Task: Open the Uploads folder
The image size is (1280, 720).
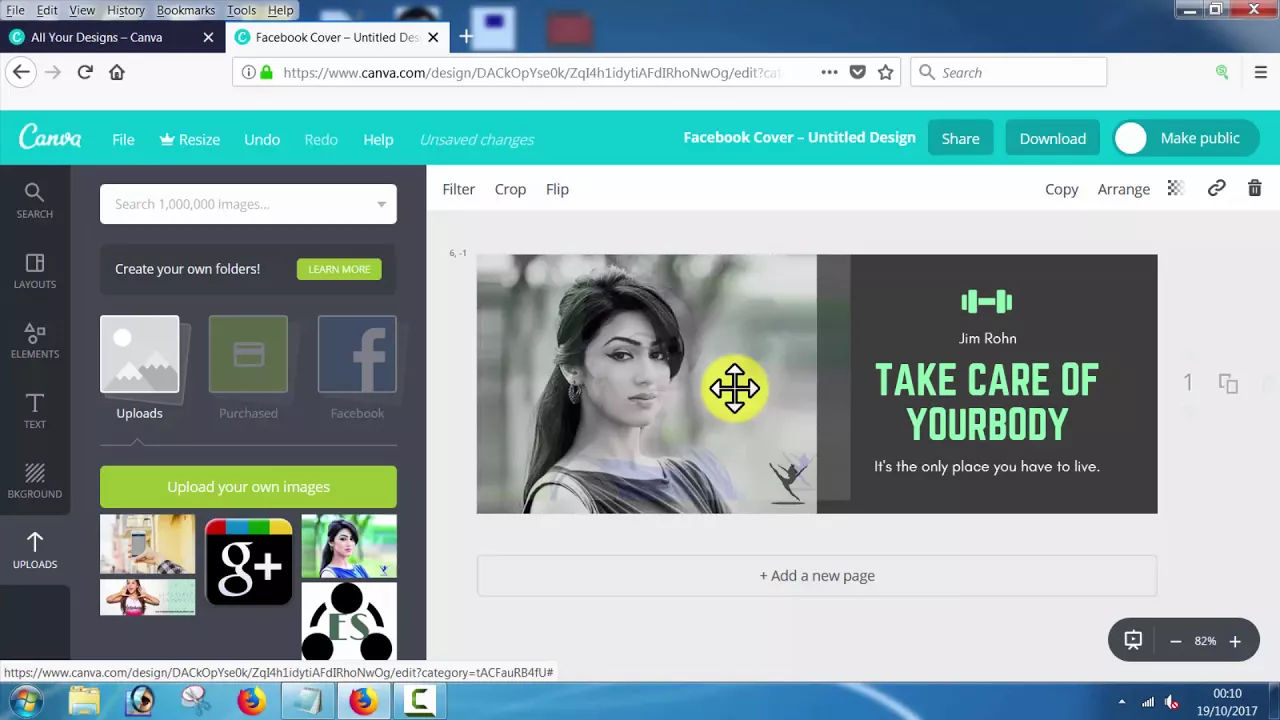Action: point(139,367)
